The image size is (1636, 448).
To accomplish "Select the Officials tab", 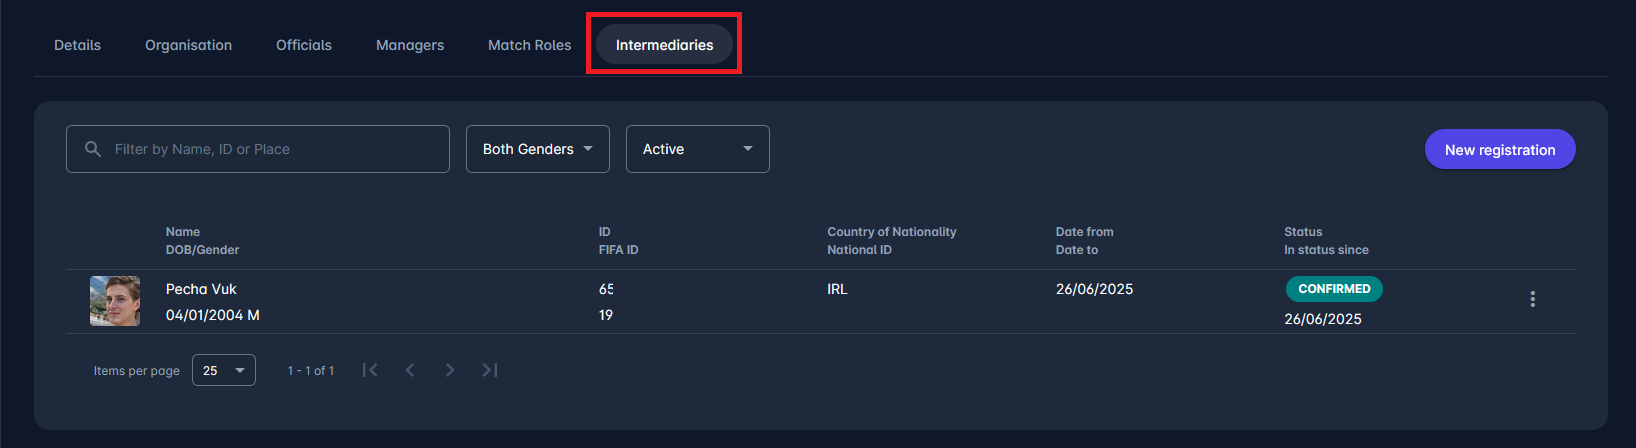I will point(304,45).
